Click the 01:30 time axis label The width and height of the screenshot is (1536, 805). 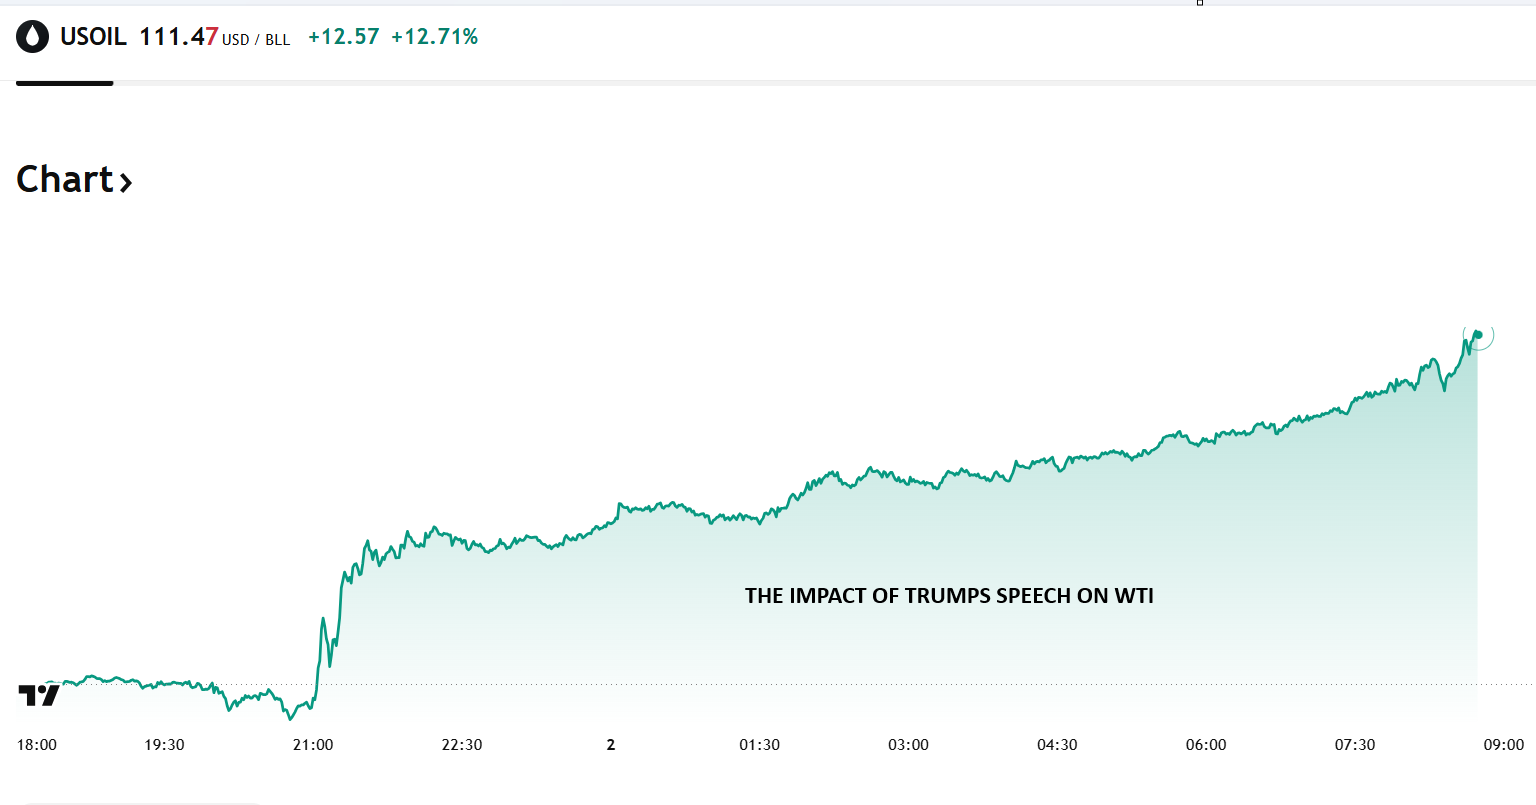pyautogui.click(x=759, y=745)
